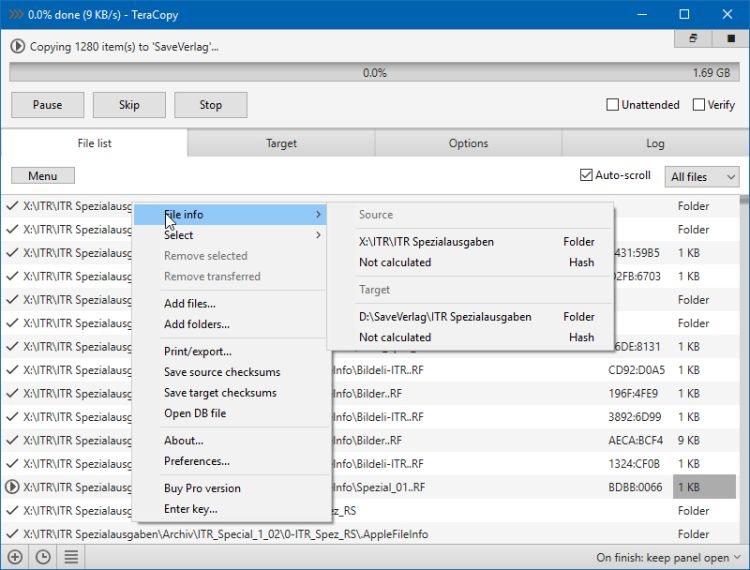Click the add-to-queue plus icon in the bottom bar
Screen dimensions: 750x570
[15, 557]
